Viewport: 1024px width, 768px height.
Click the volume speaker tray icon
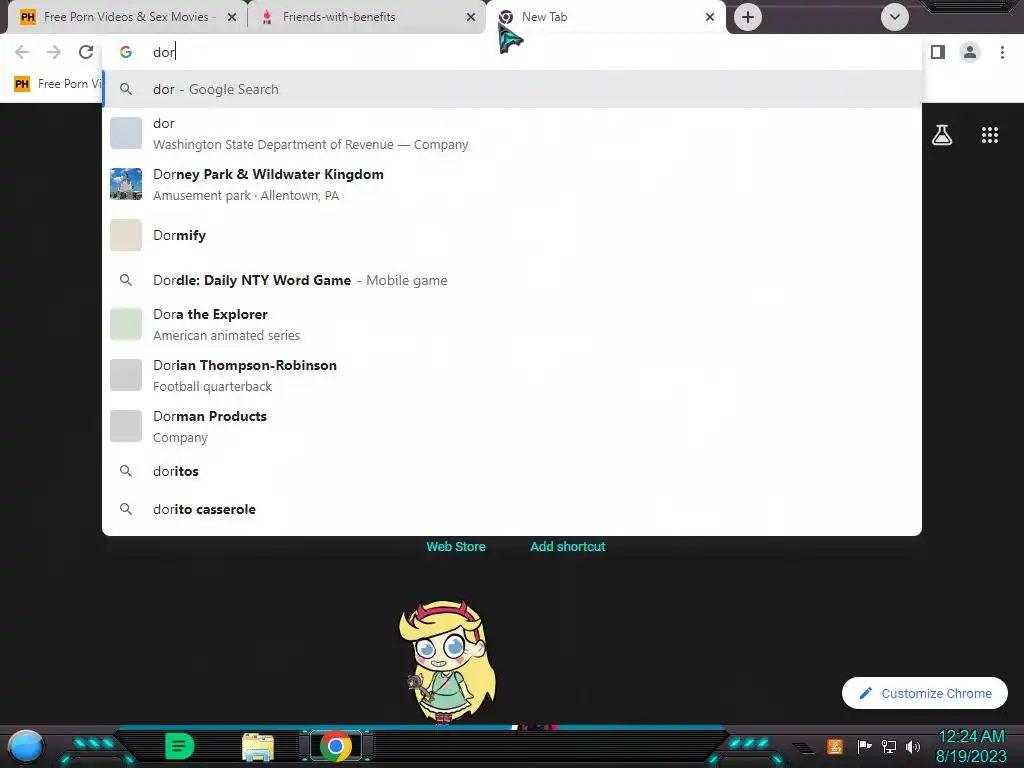tap(913, 746)
